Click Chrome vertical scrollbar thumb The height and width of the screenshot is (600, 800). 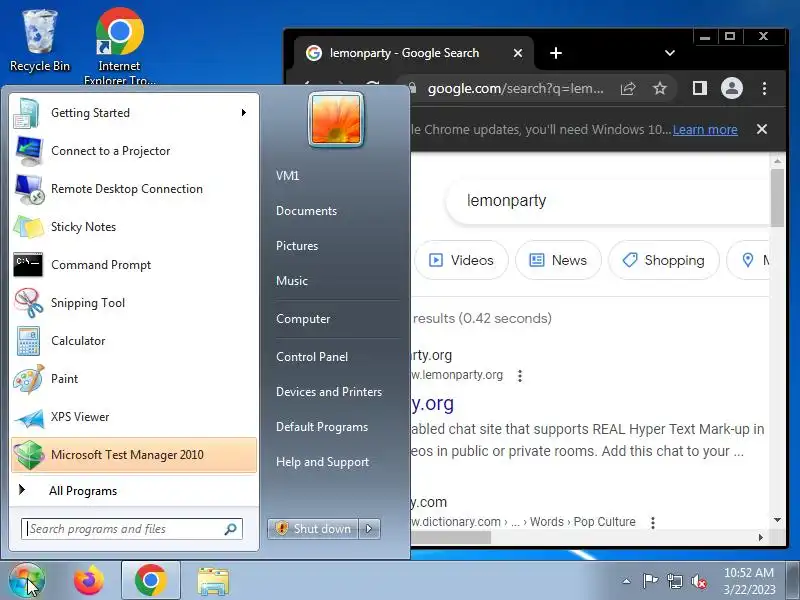coord(777,198)
